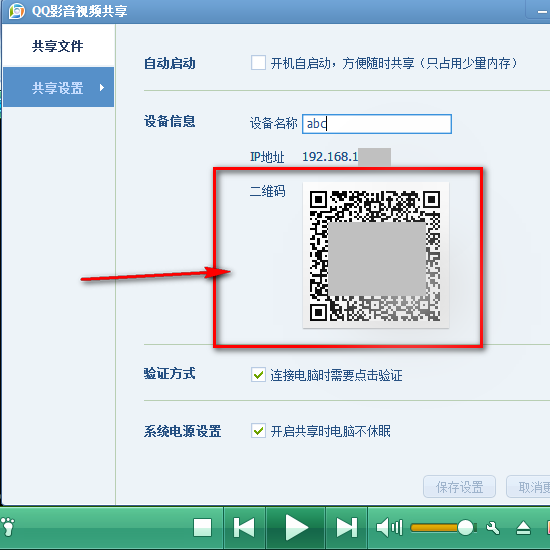Switch to 共享文件 tab

[x=58, y=46]
